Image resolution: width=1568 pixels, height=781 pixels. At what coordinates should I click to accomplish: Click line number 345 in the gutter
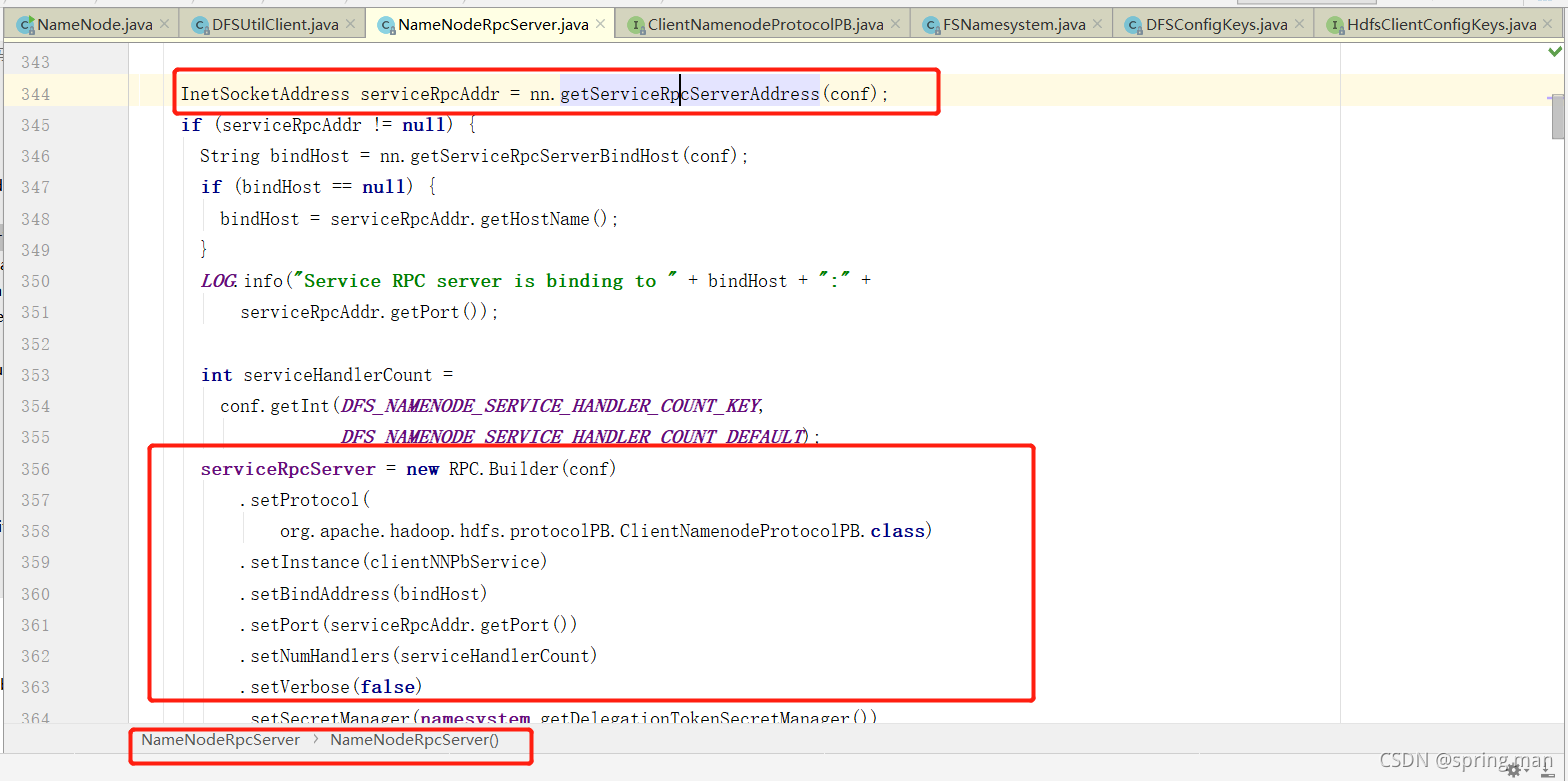(x=35, y=125)
